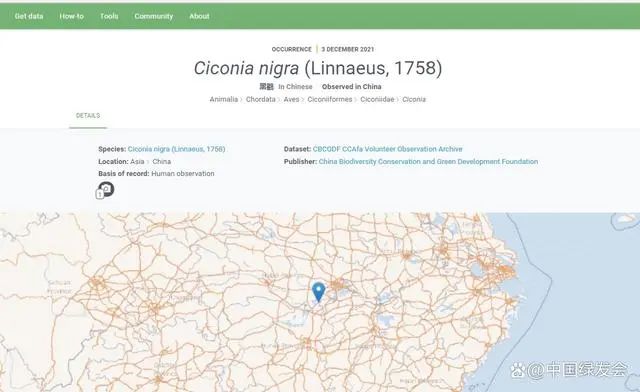Click China in the Location field
640x392 pixels.
coord(162,162)
